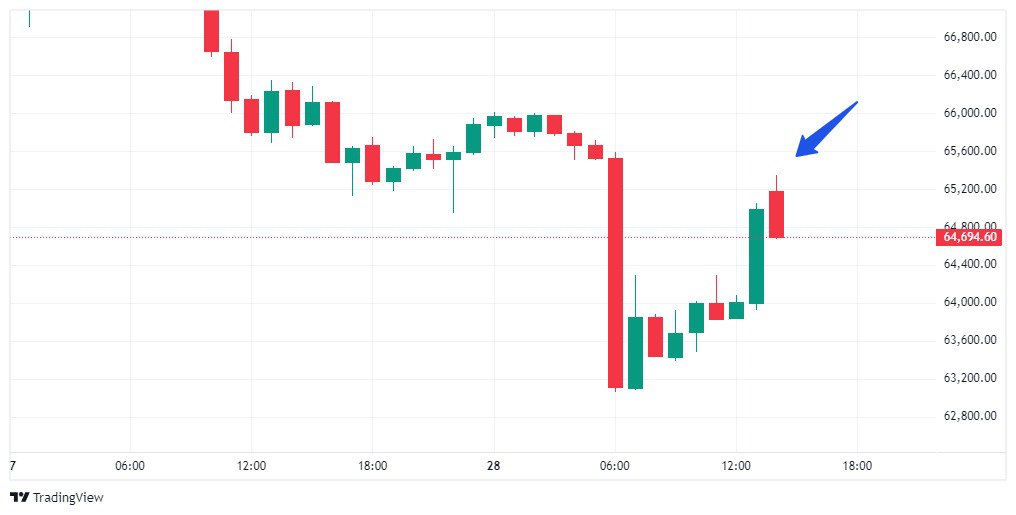Click the rightmost 18:00 time axis label
This screenshot has width=1016, height=515.
coord(857,466)
